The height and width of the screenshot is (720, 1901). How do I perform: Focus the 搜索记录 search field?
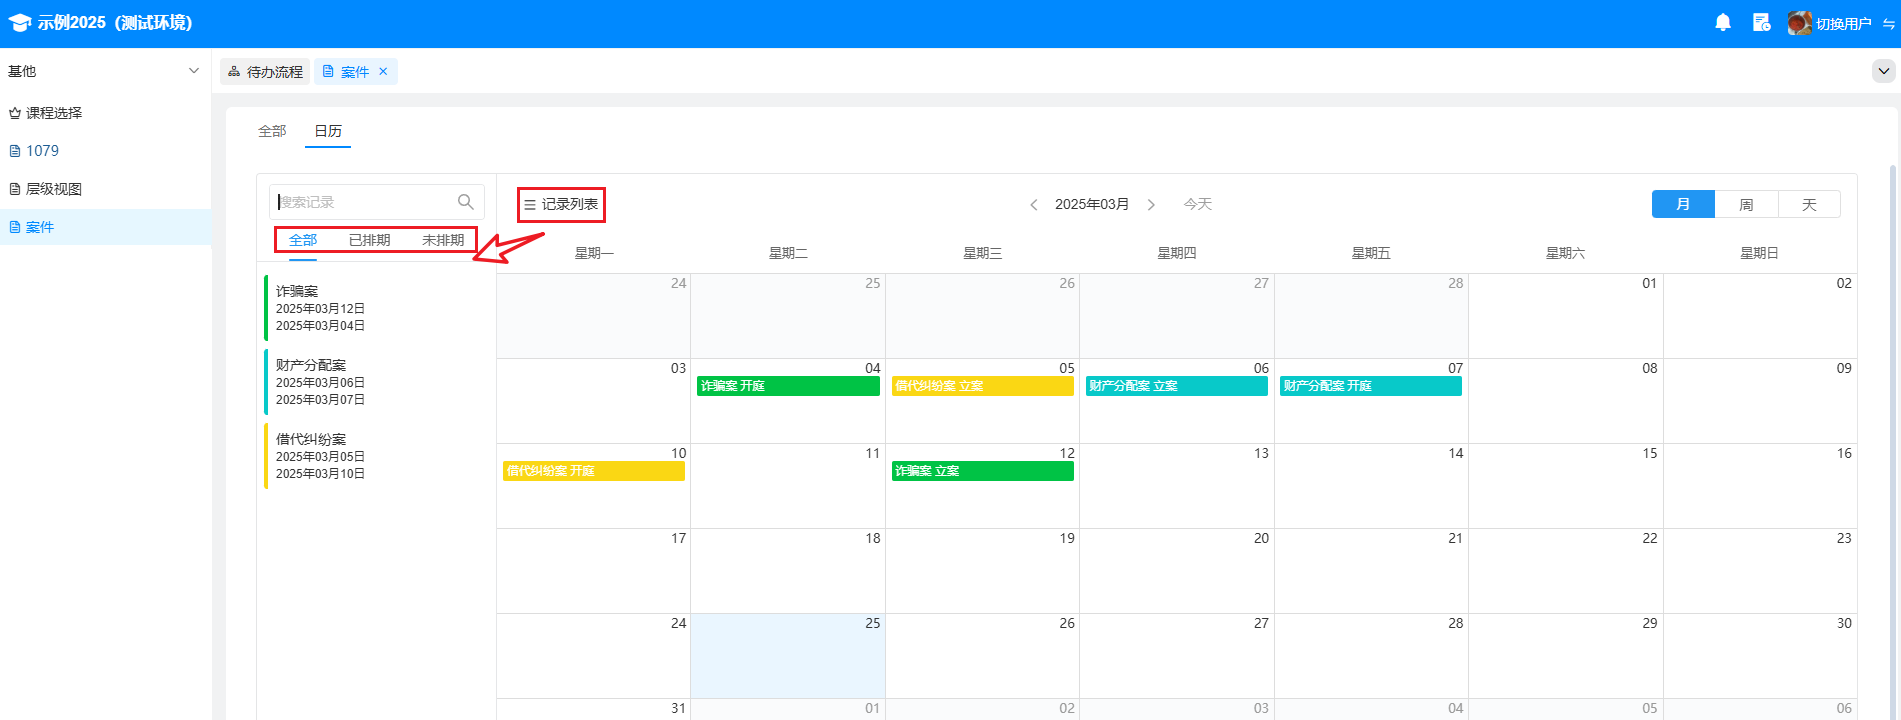(365, 202)
